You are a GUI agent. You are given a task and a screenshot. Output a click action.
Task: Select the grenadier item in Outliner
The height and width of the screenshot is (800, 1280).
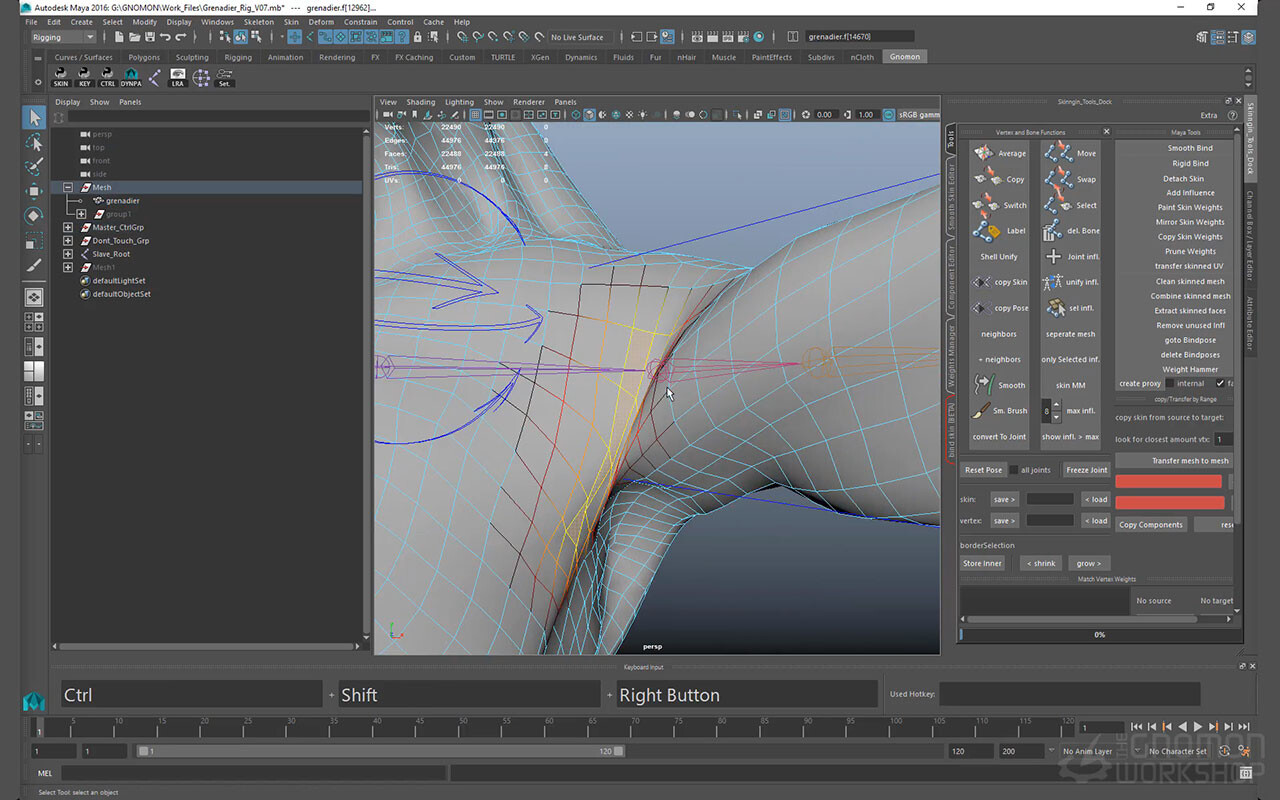122,201
